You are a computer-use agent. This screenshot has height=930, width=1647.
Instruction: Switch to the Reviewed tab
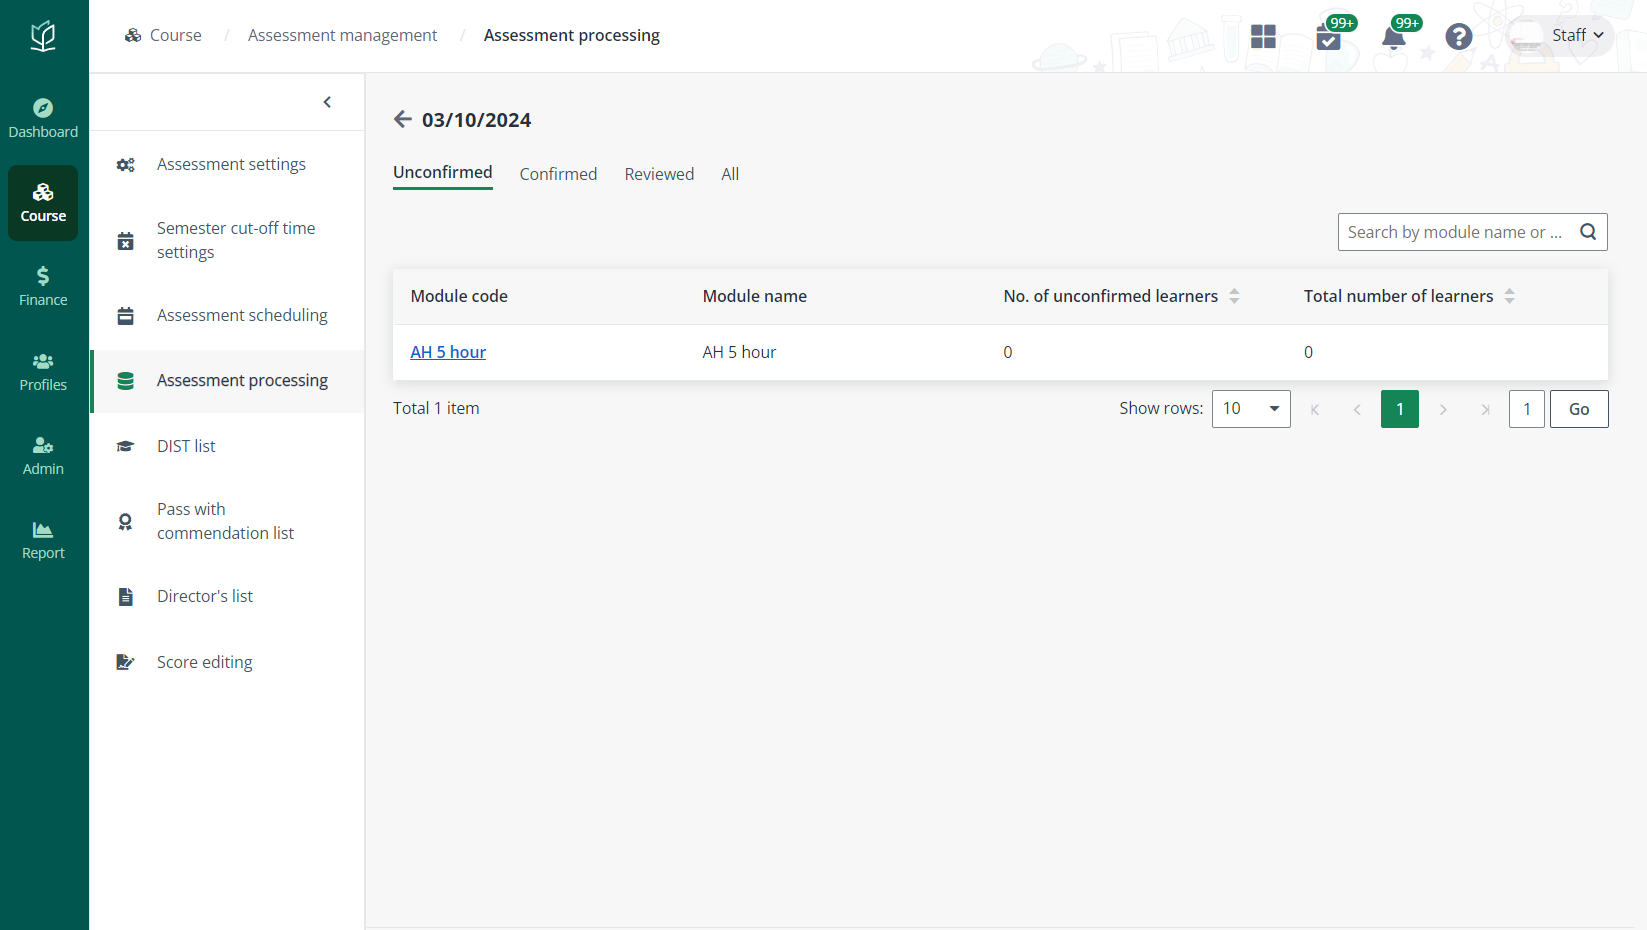[659, 174]
